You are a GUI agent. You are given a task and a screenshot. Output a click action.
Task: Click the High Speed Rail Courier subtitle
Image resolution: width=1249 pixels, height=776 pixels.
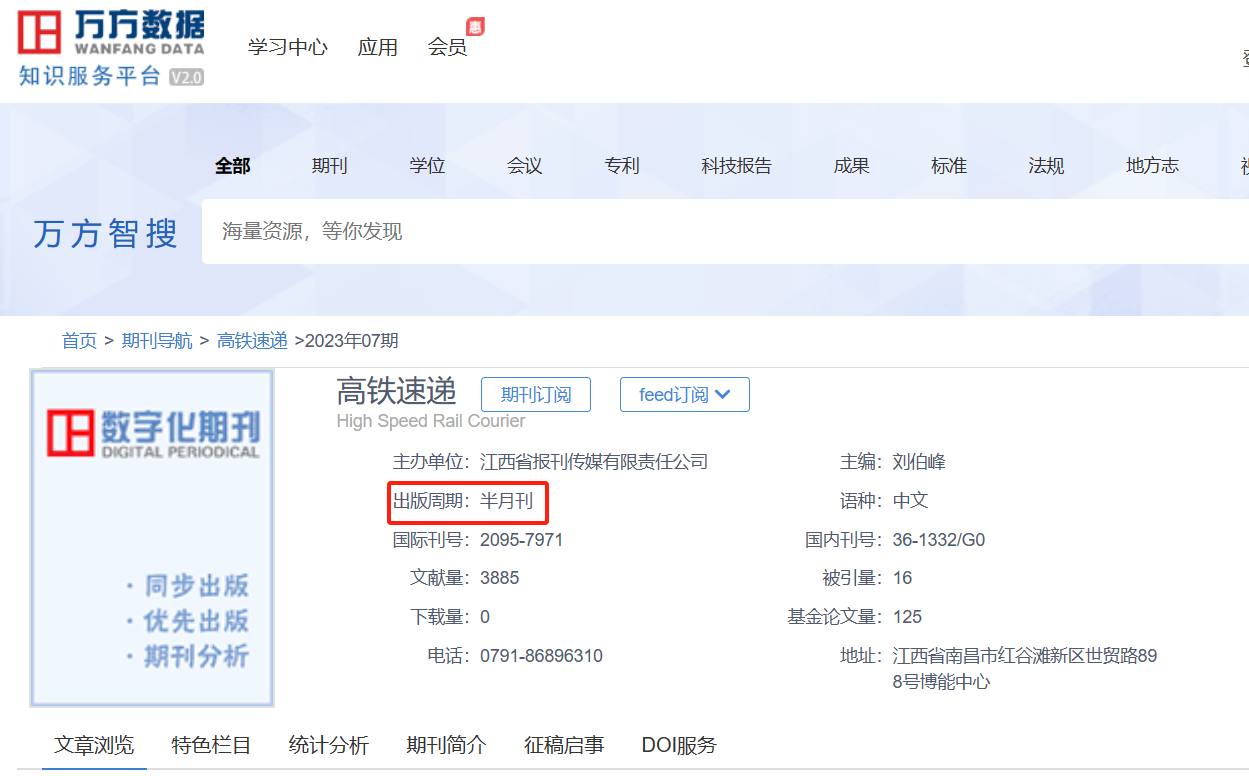[x=431, y=421]
